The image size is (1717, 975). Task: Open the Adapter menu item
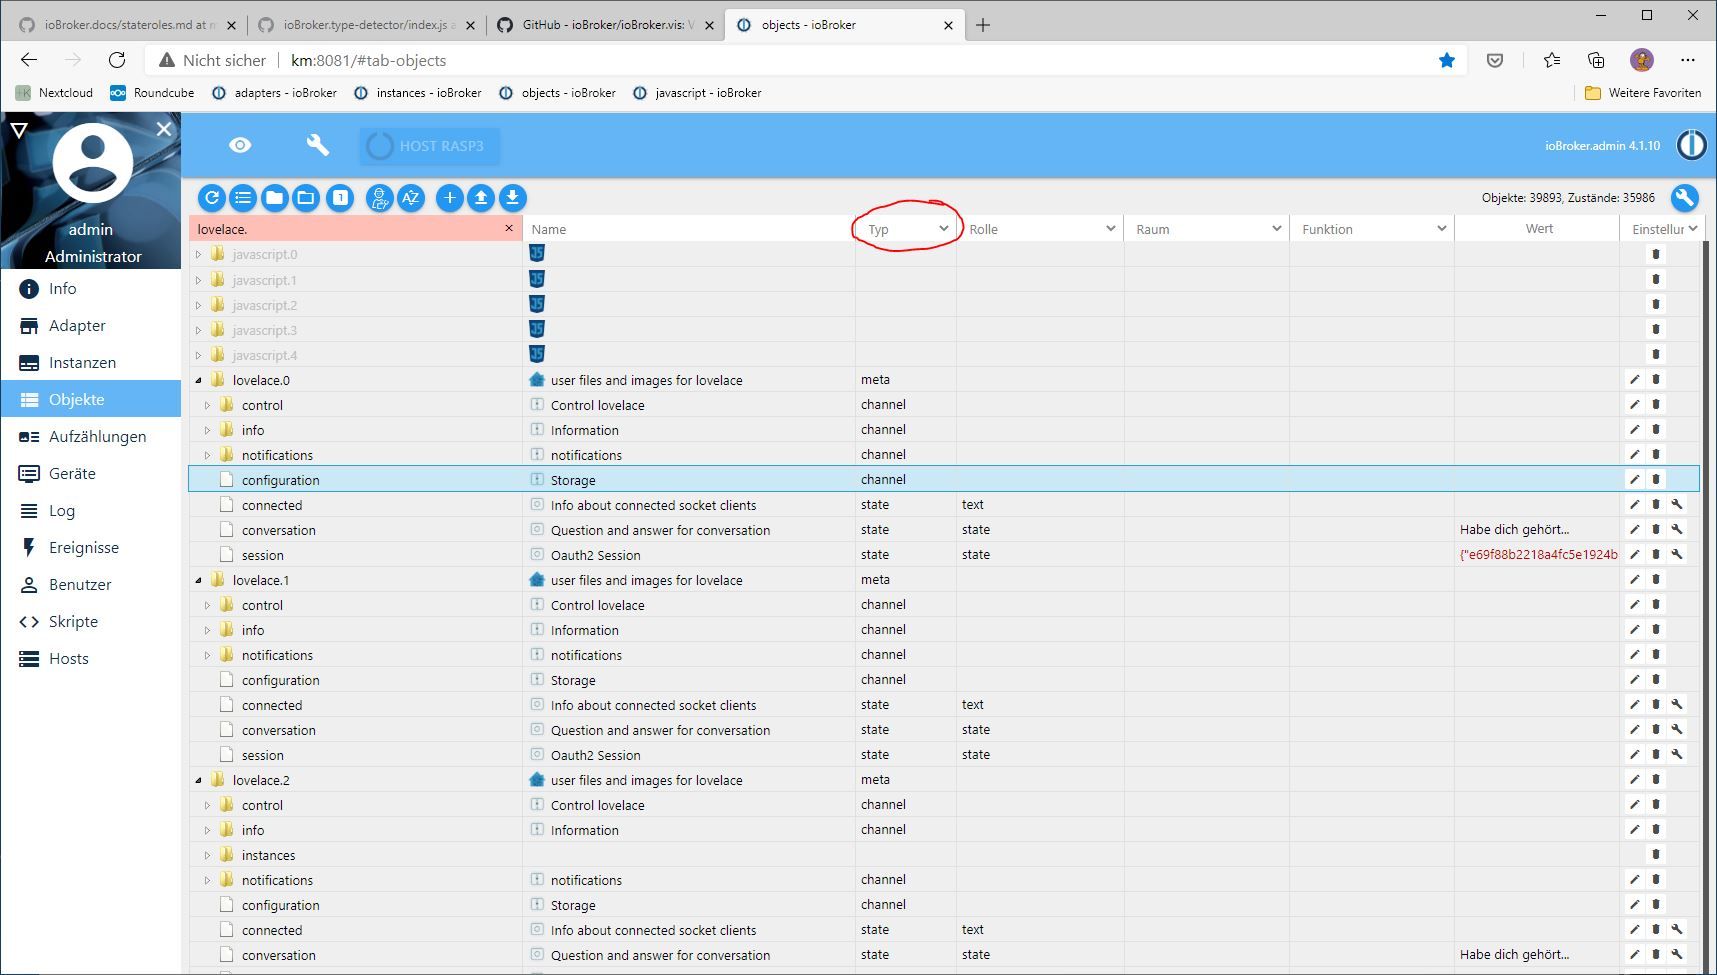(91, 325)
